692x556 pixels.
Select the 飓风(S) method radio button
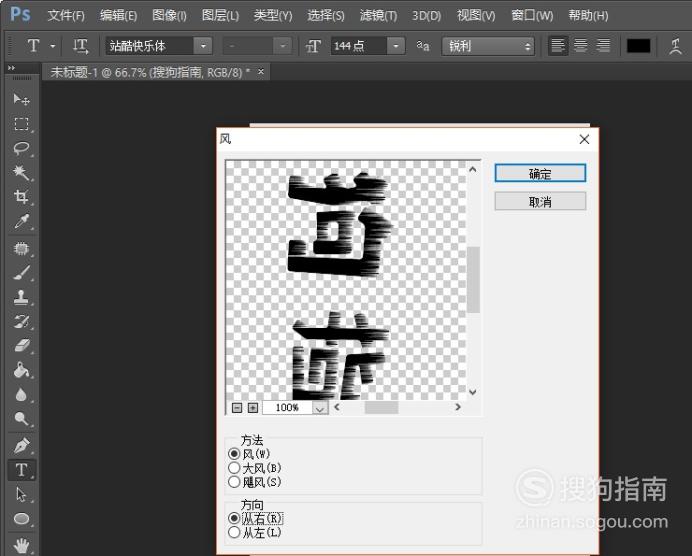234,482
